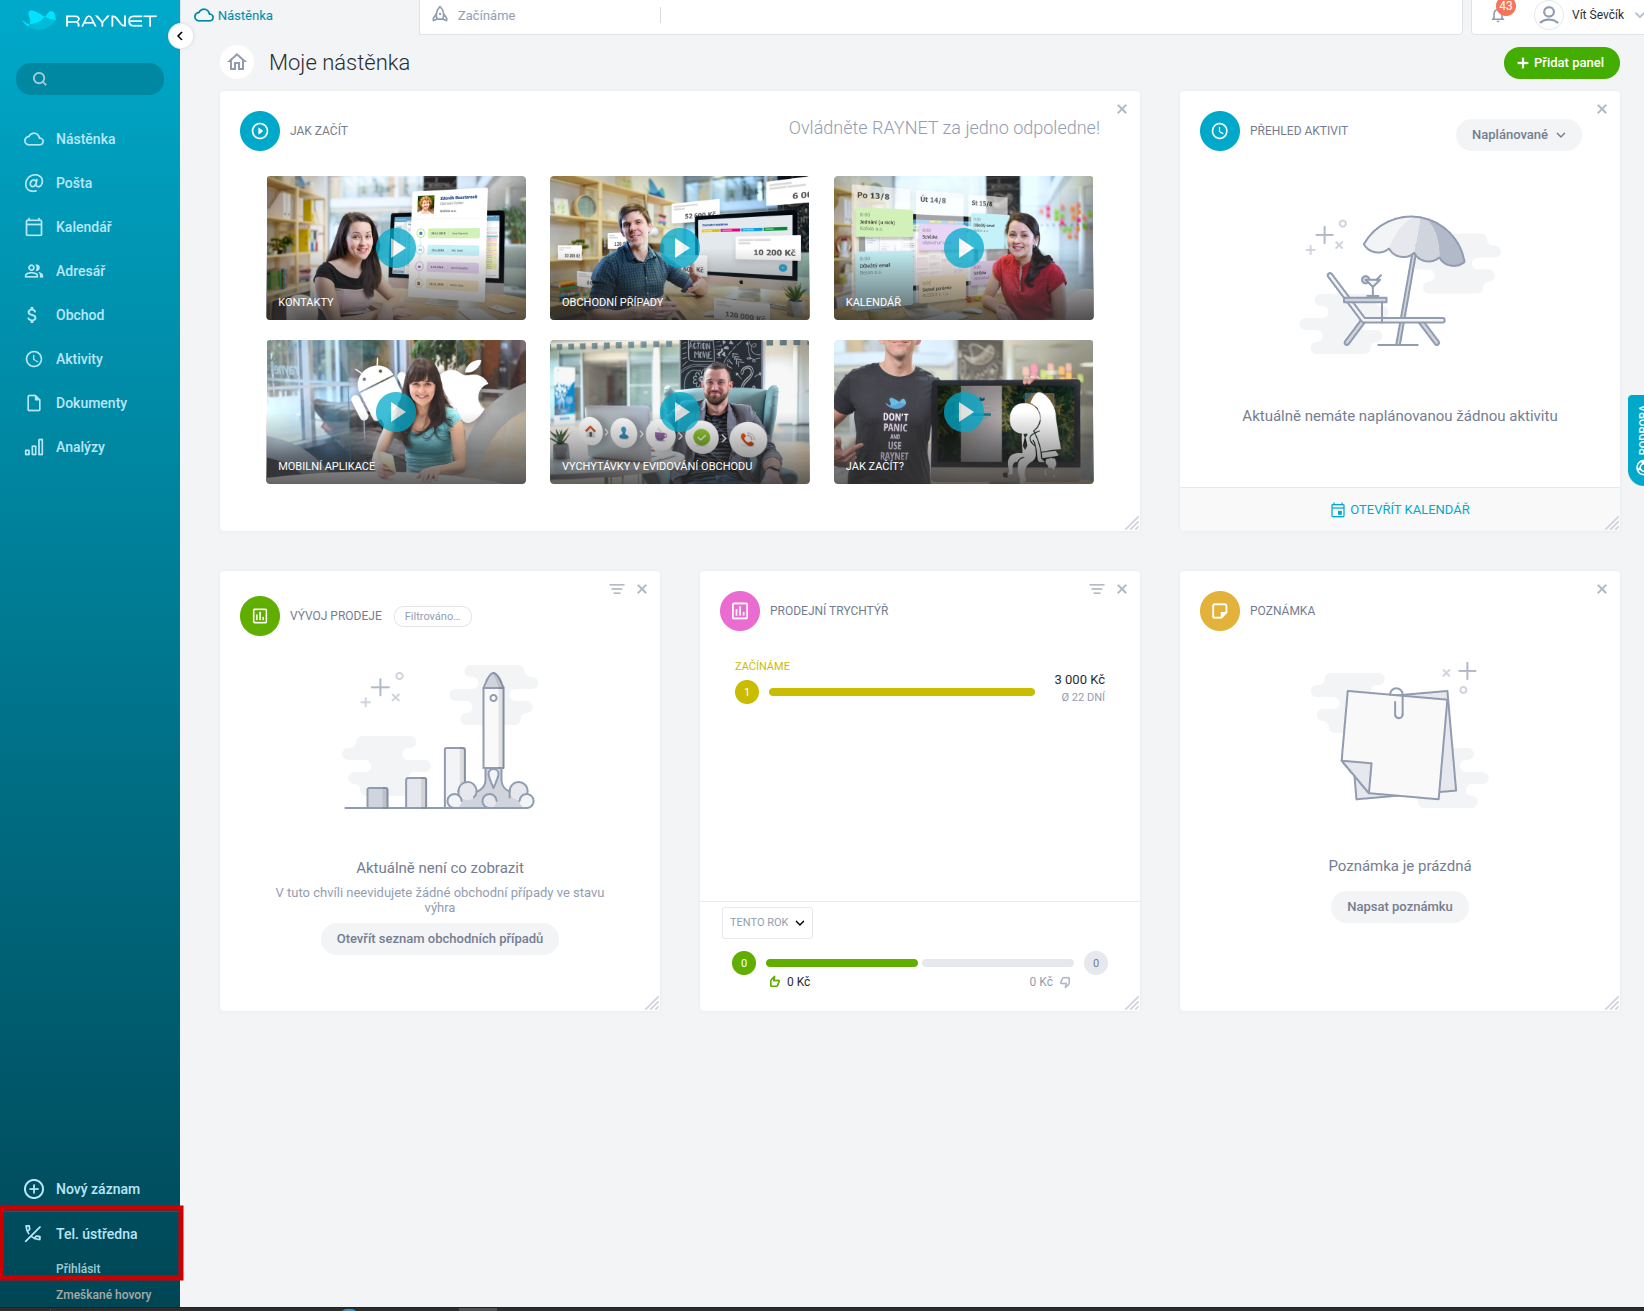Open the Tento rok period dropdown
The image size is (1644, 1311).
(767, 922)
